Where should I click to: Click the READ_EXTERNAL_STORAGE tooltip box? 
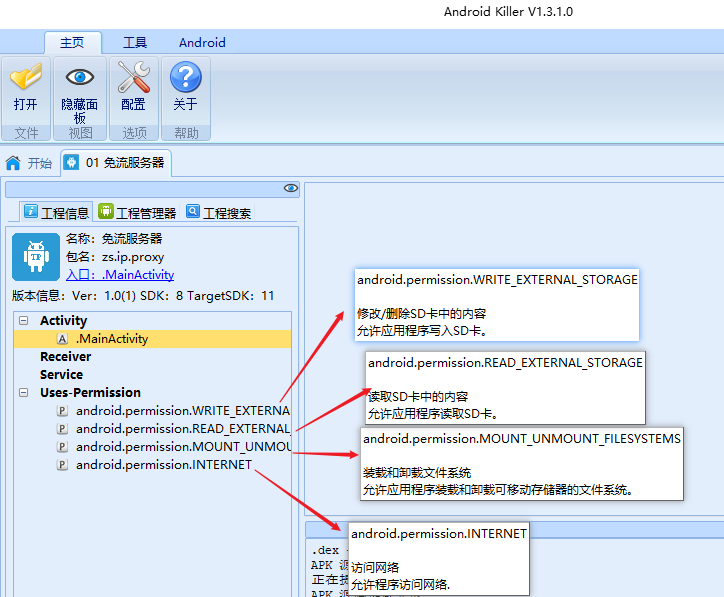tap(506, 388)
